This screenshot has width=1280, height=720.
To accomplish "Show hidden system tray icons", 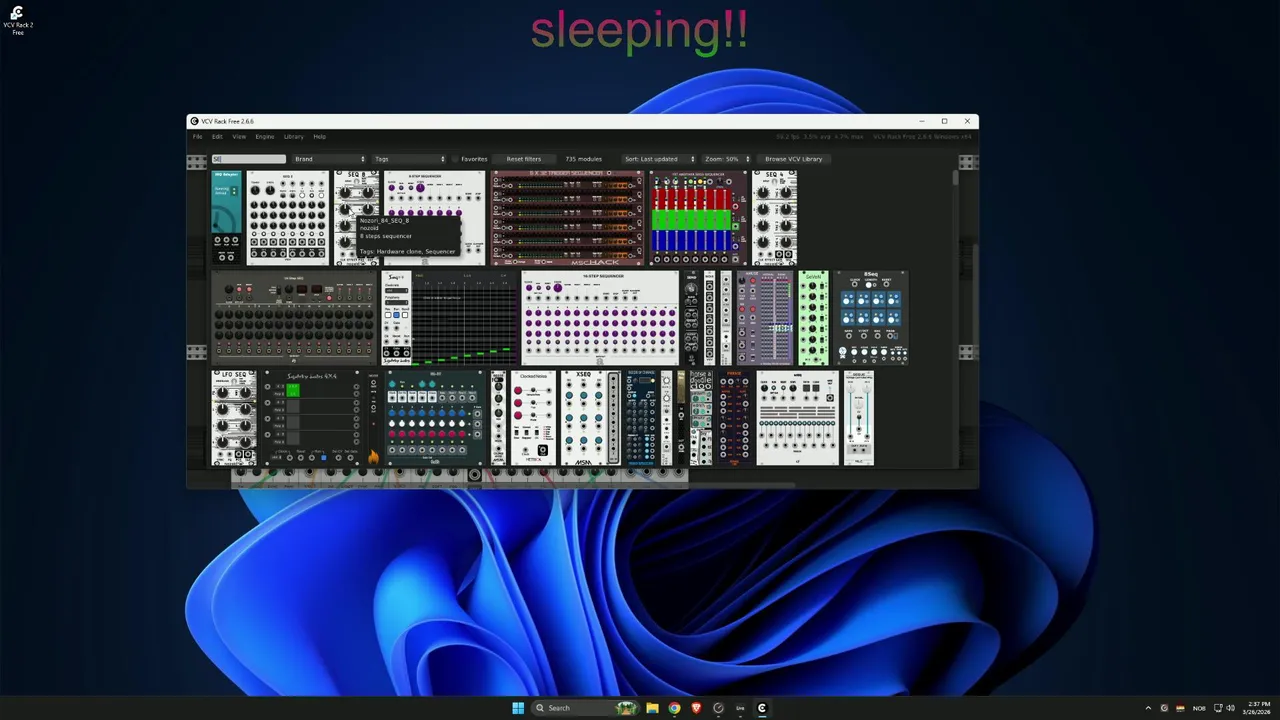I will click(x=1148, y=708).
